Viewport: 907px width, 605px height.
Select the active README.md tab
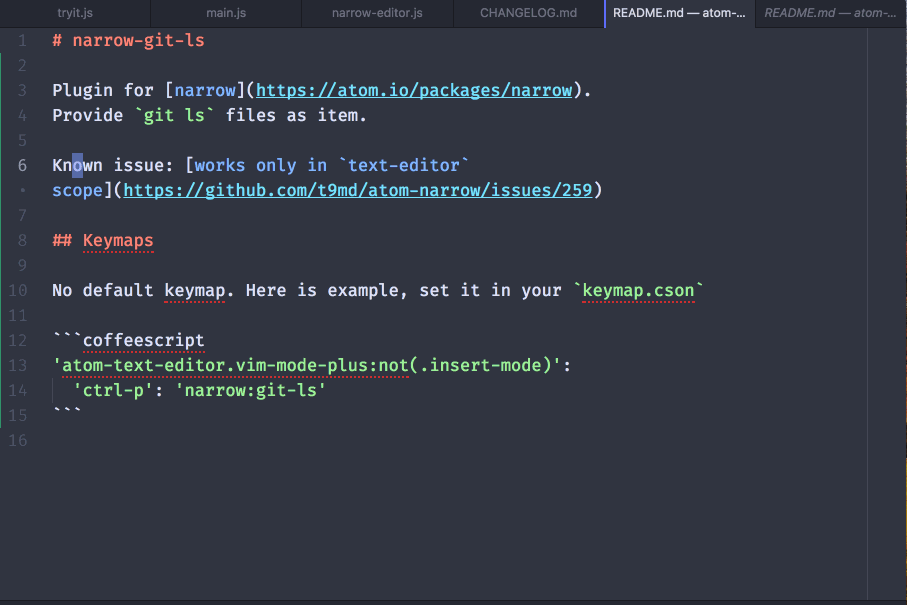[679, 13]
